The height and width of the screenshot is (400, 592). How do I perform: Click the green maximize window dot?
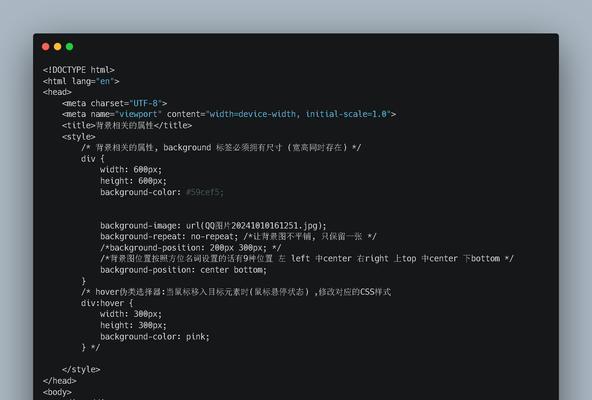69,46
